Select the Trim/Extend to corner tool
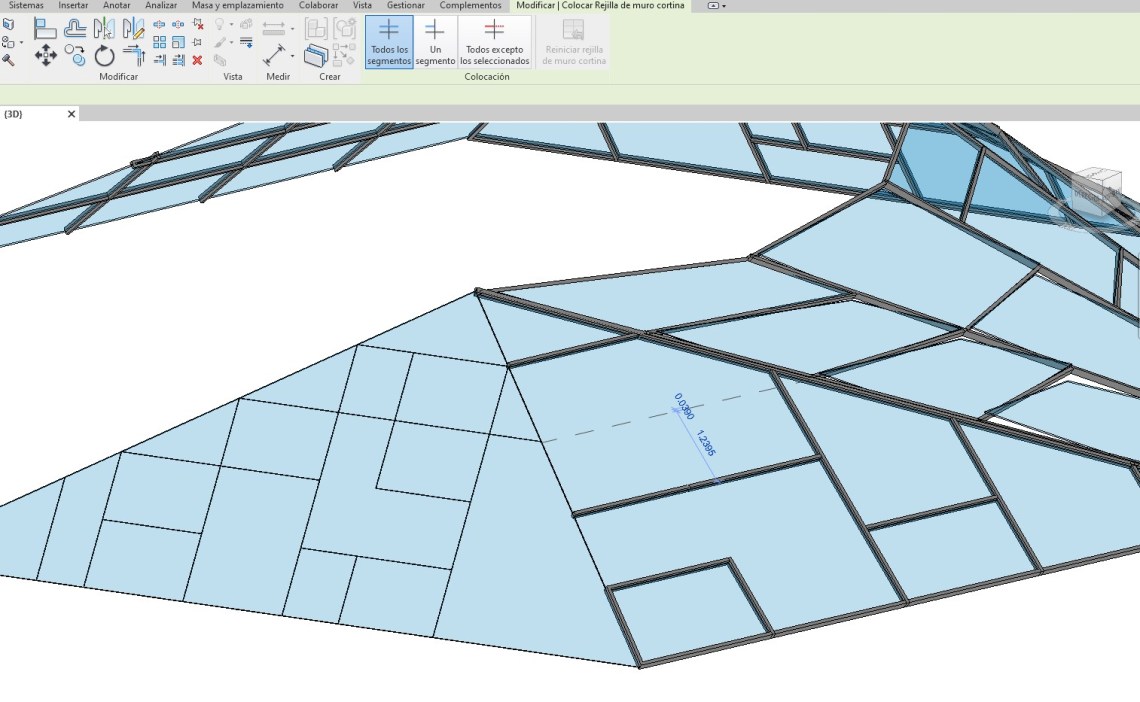 click(x=134, y=55)
